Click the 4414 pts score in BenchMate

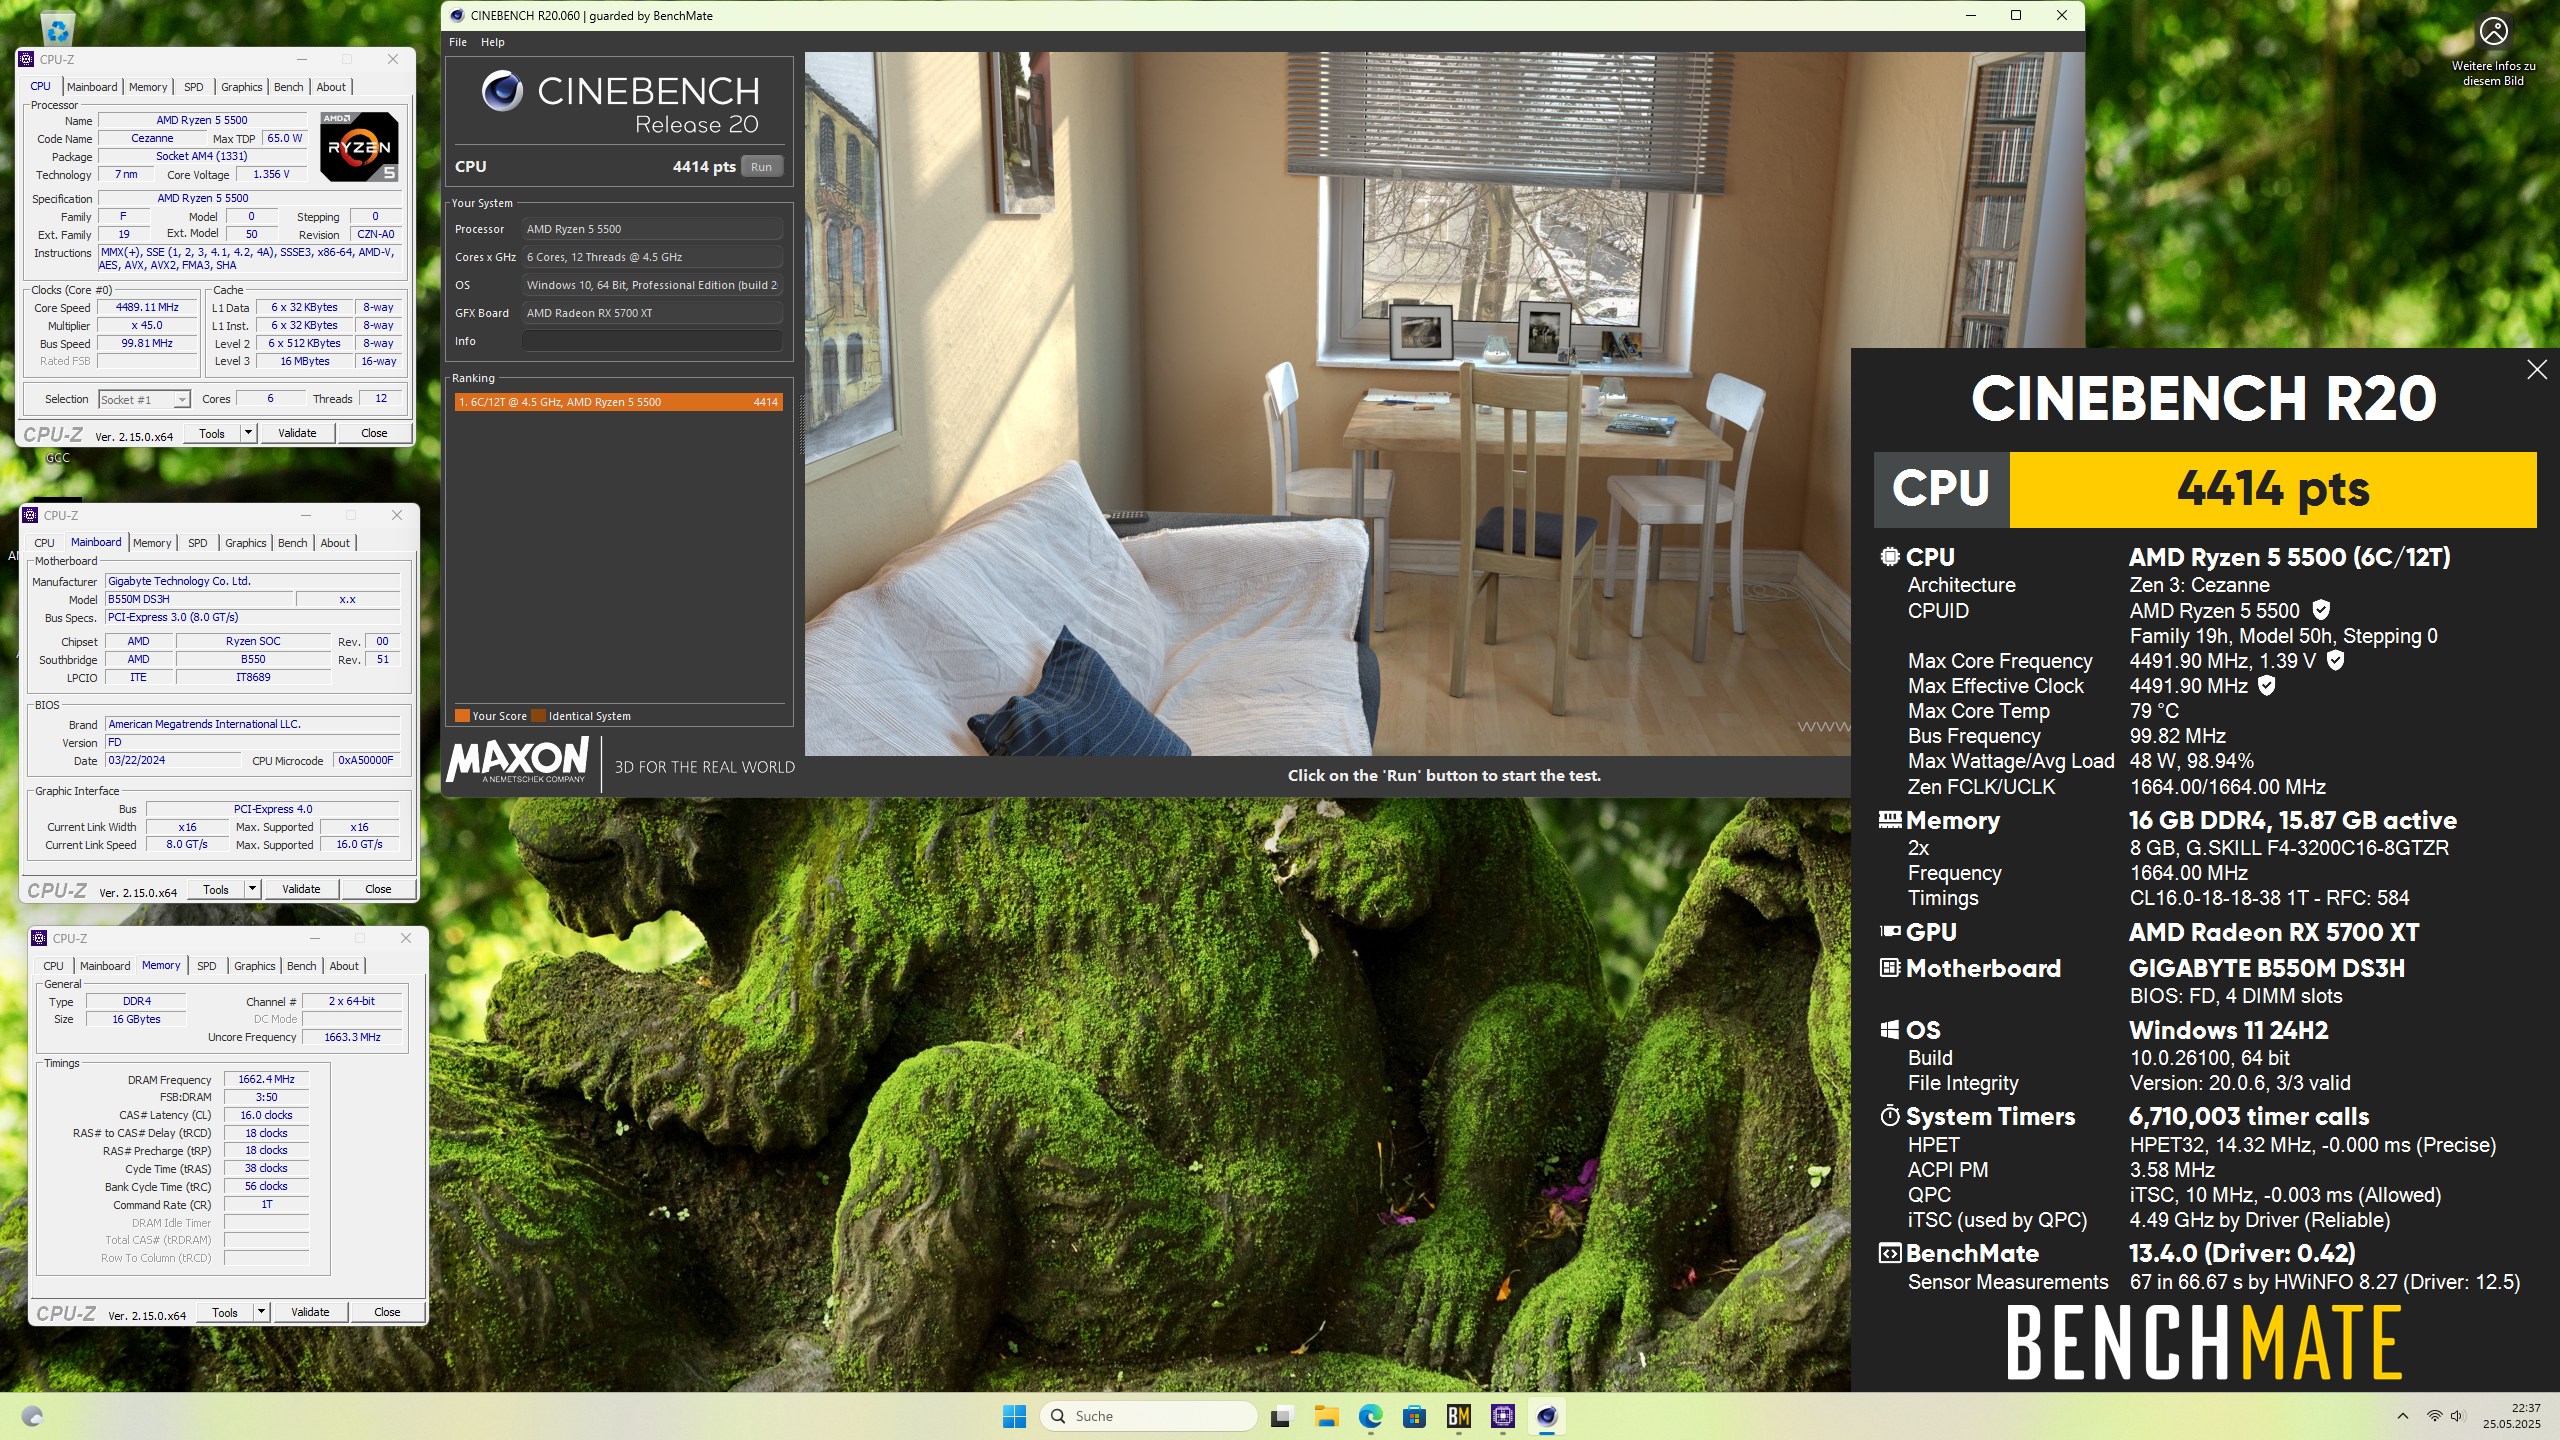coord(2273,489)
